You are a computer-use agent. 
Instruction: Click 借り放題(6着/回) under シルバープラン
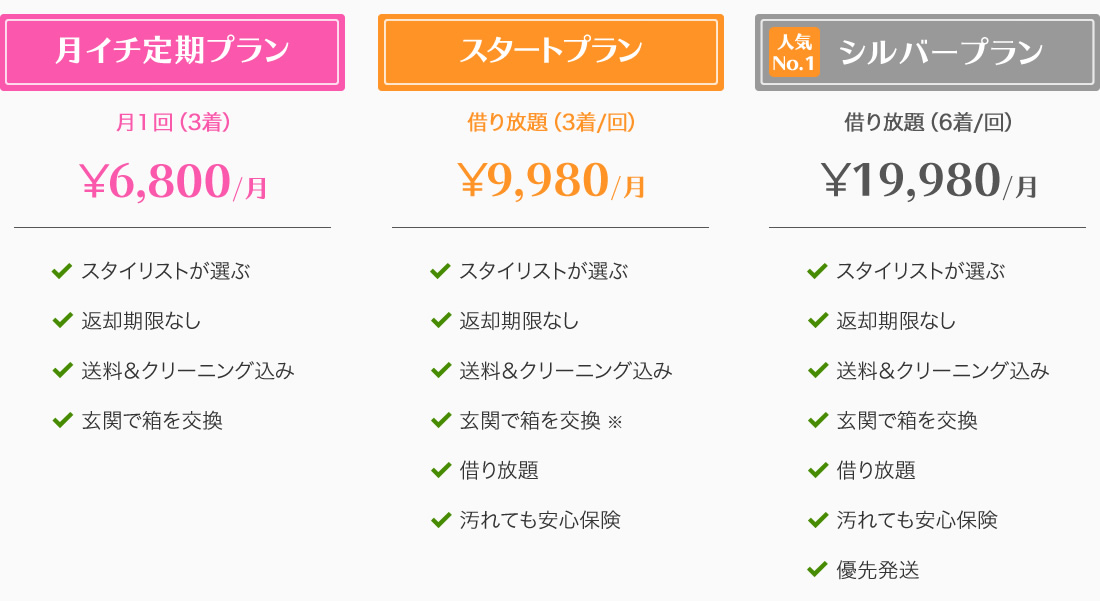[x=927, y=122]
